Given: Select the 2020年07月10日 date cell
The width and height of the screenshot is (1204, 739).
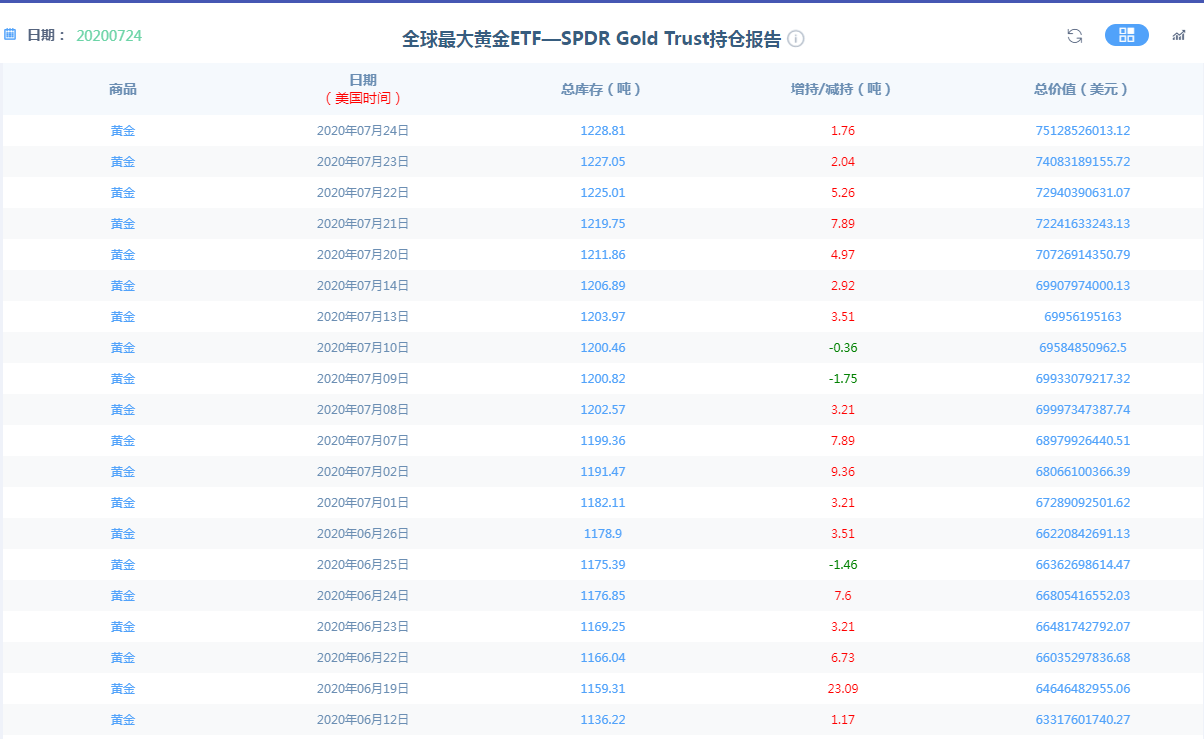Looking at the screenshot, I should coord(363,347).
